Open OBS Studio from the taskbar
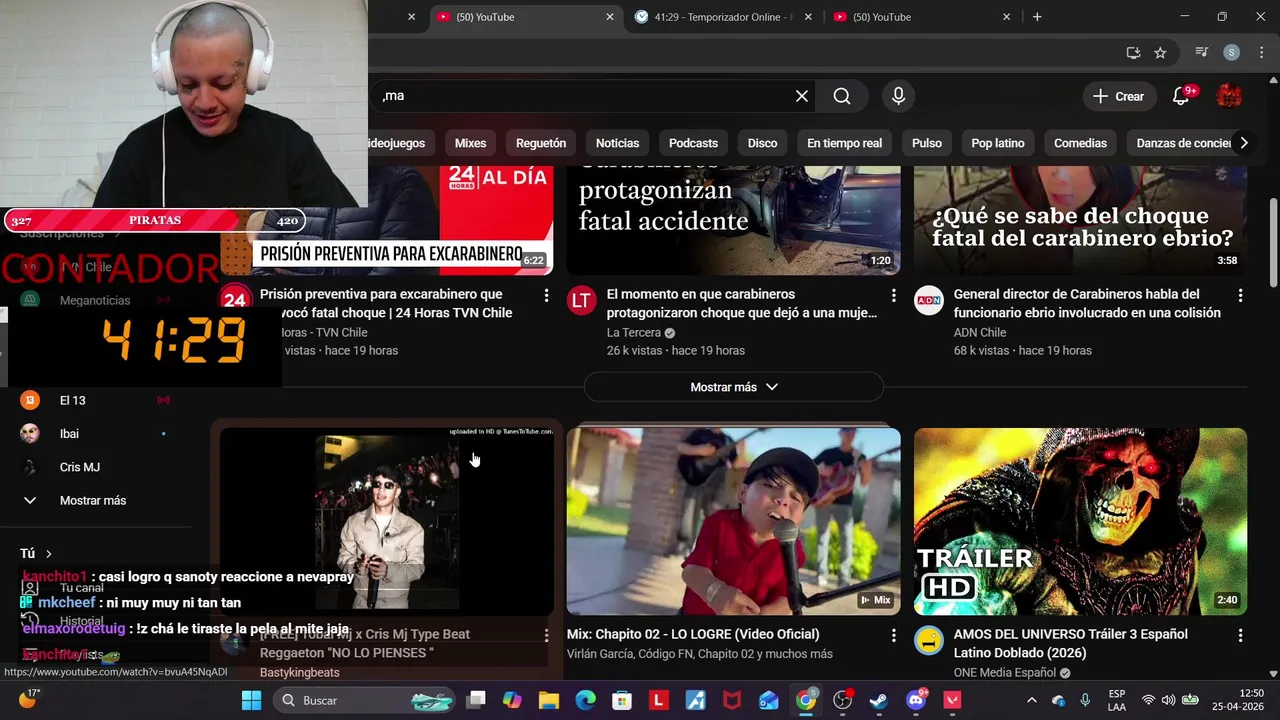 pos(842,700)
